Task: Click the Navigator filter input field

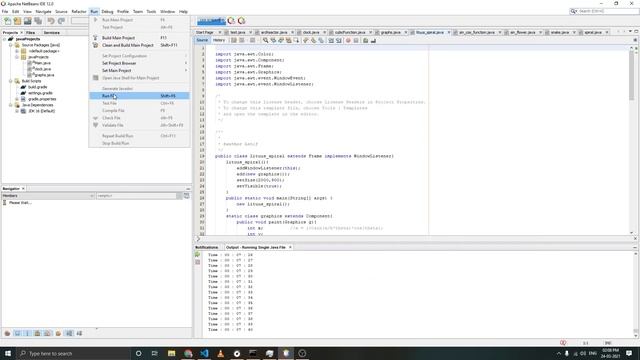Action: click(136, 196)
